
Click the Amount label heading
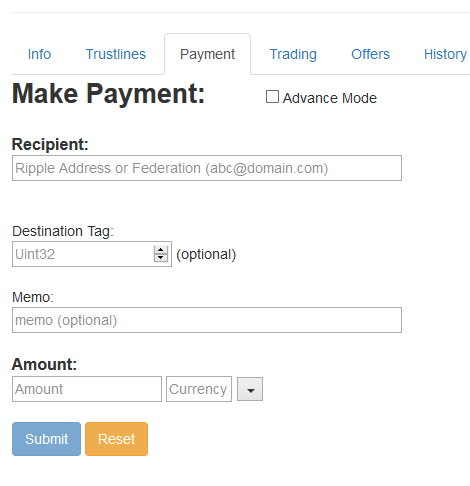click(44, 364)
